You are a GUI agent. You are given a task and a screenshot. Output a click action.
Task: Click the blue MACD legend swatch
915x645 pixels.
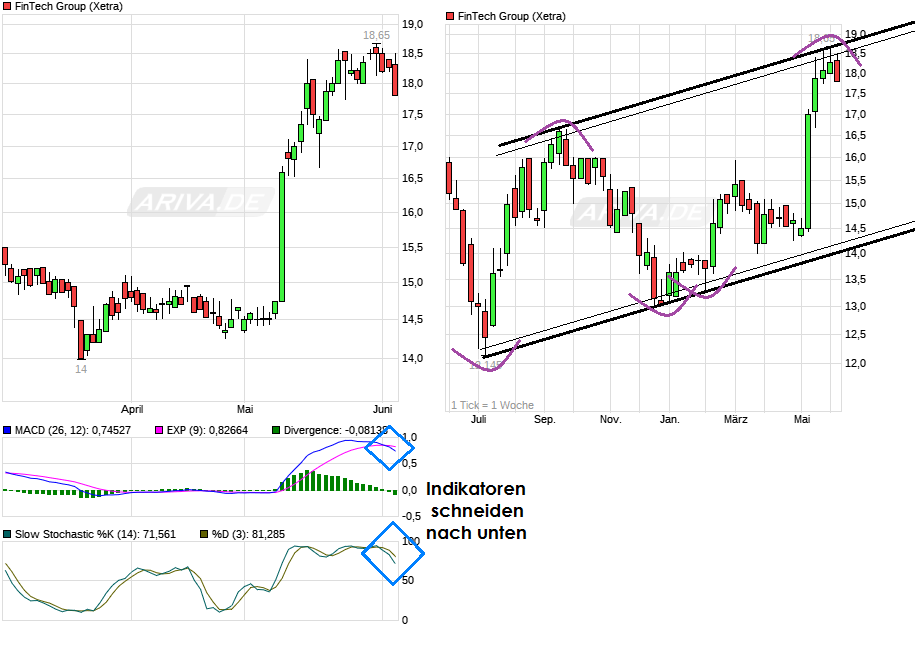[7, 430]
